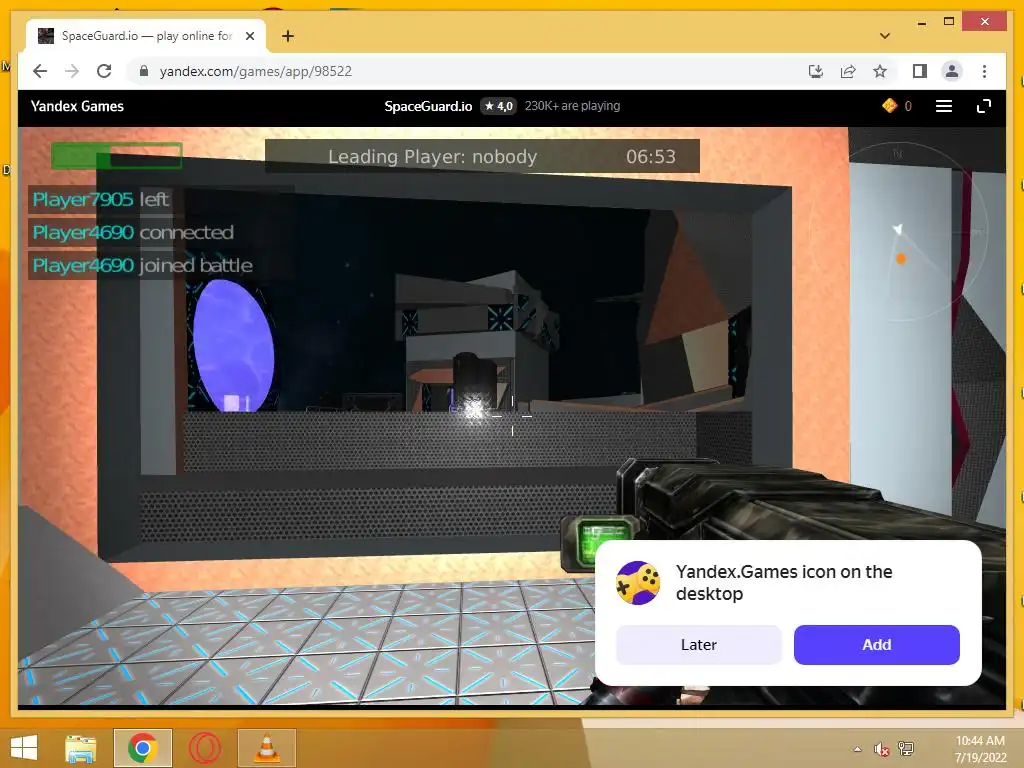This screenshot has width=1024, height=768.
Task: Click the orange coin balance icon
Action: pyautogui.click(x=889, y=106)
